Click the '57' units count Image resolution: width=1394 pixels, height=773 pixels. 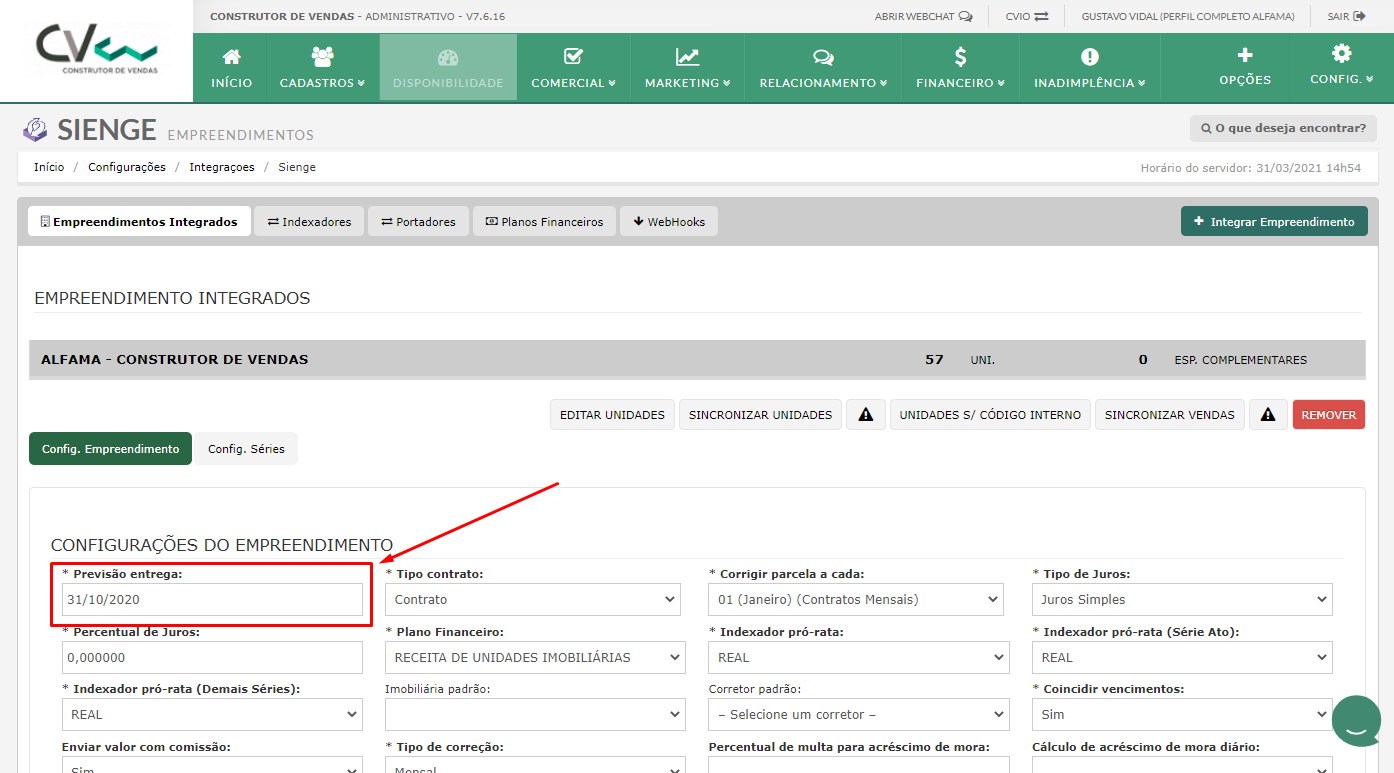(x=934, y=359)
